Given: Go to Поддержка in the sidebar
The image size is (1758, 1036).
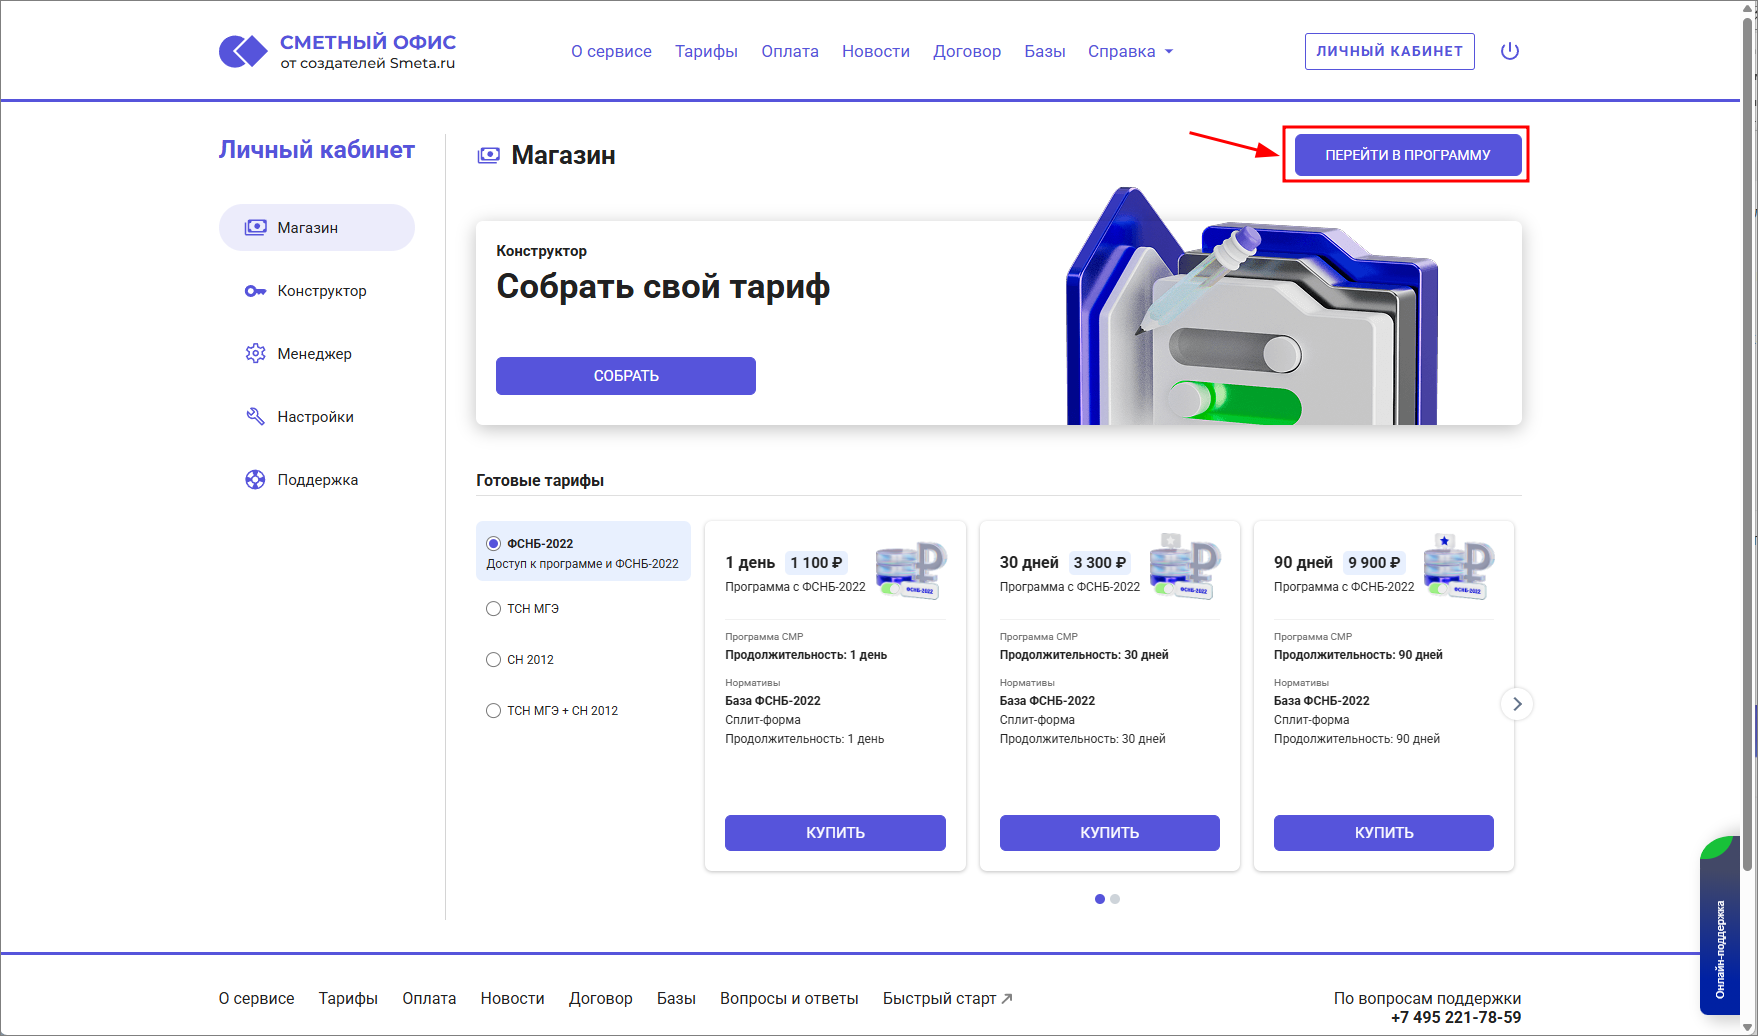Looking at the screenshot, I should pyautogui.click(x=317, y=480).
